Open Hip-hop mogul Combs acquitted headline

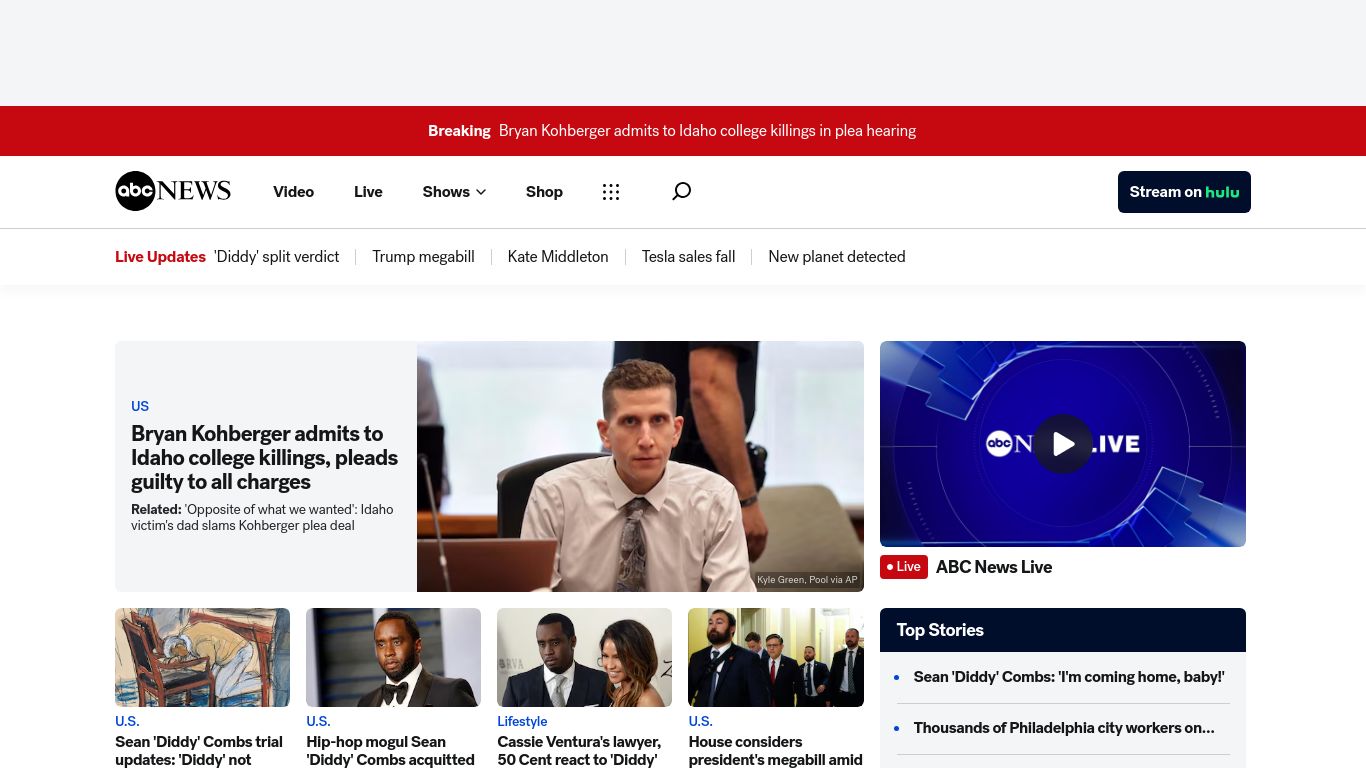click(390, 751)
